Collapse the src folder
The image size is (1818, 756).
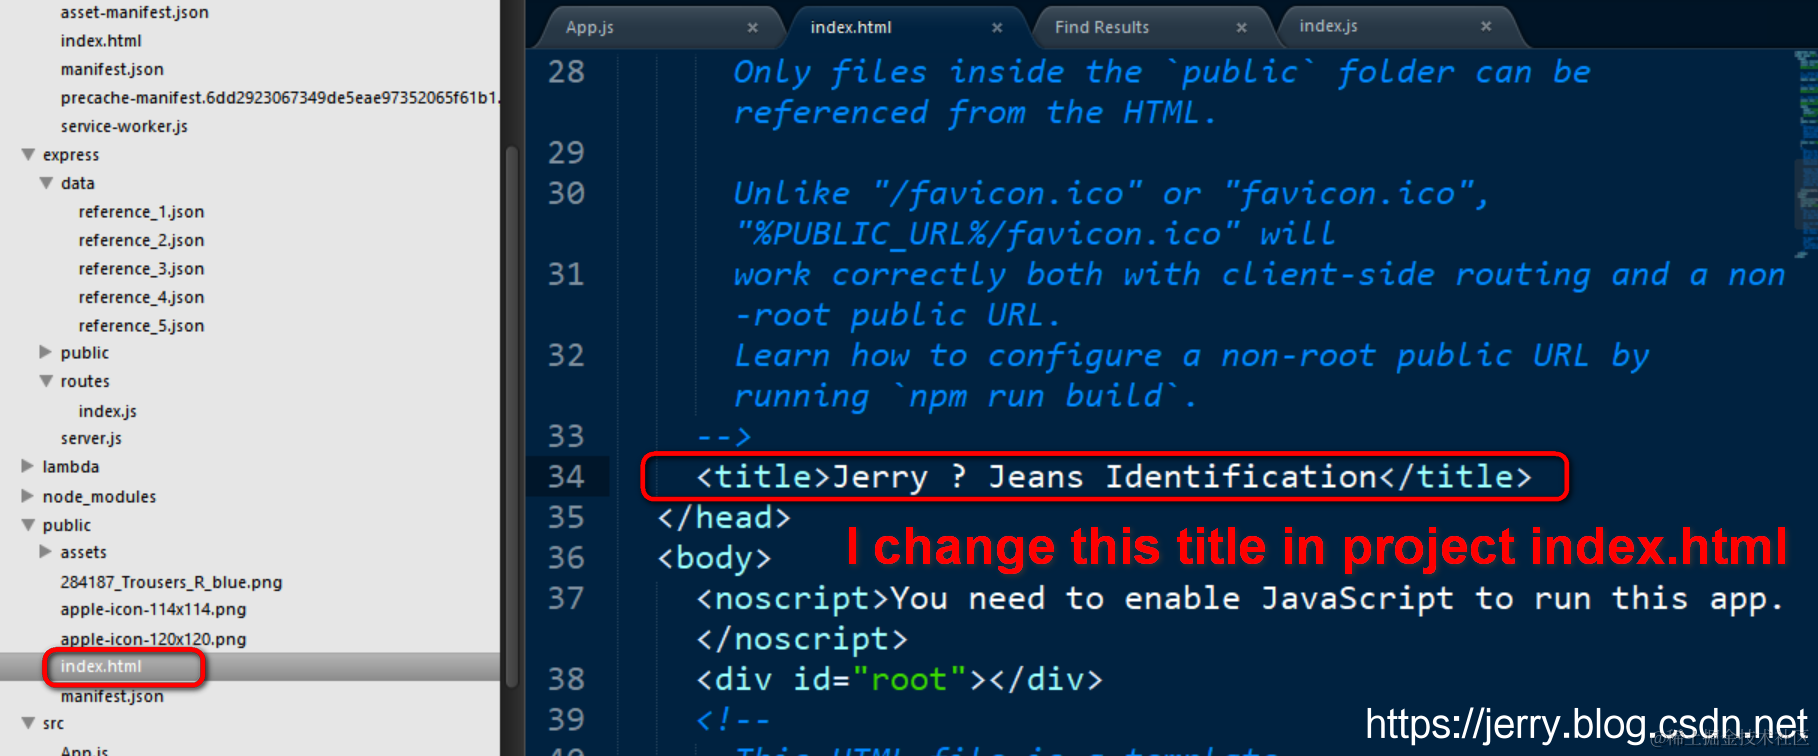pyautogui.click(x=29, y=723)
